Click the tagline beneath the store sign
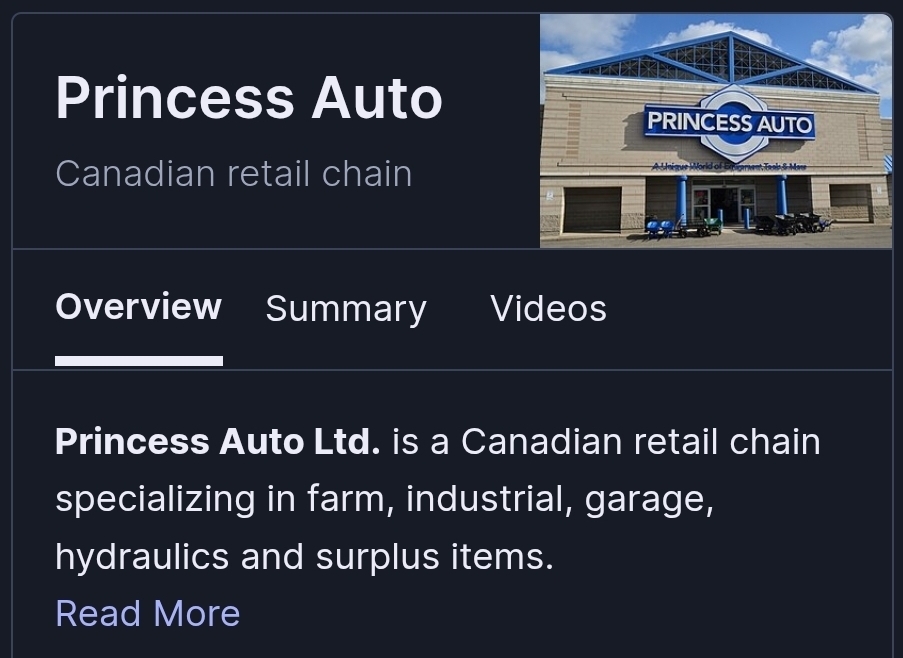The height and width of the screenshot is (658, 903). pos(729,166)
